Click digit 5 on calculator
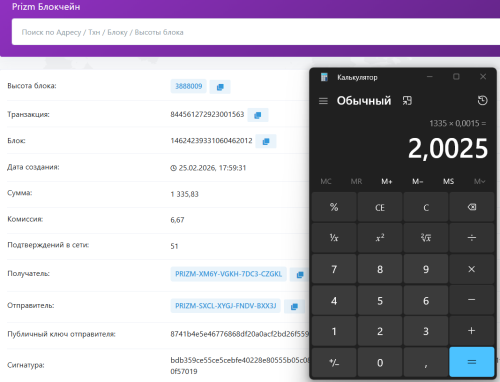The height and width of the screenshot is (382, 500). 380,300
